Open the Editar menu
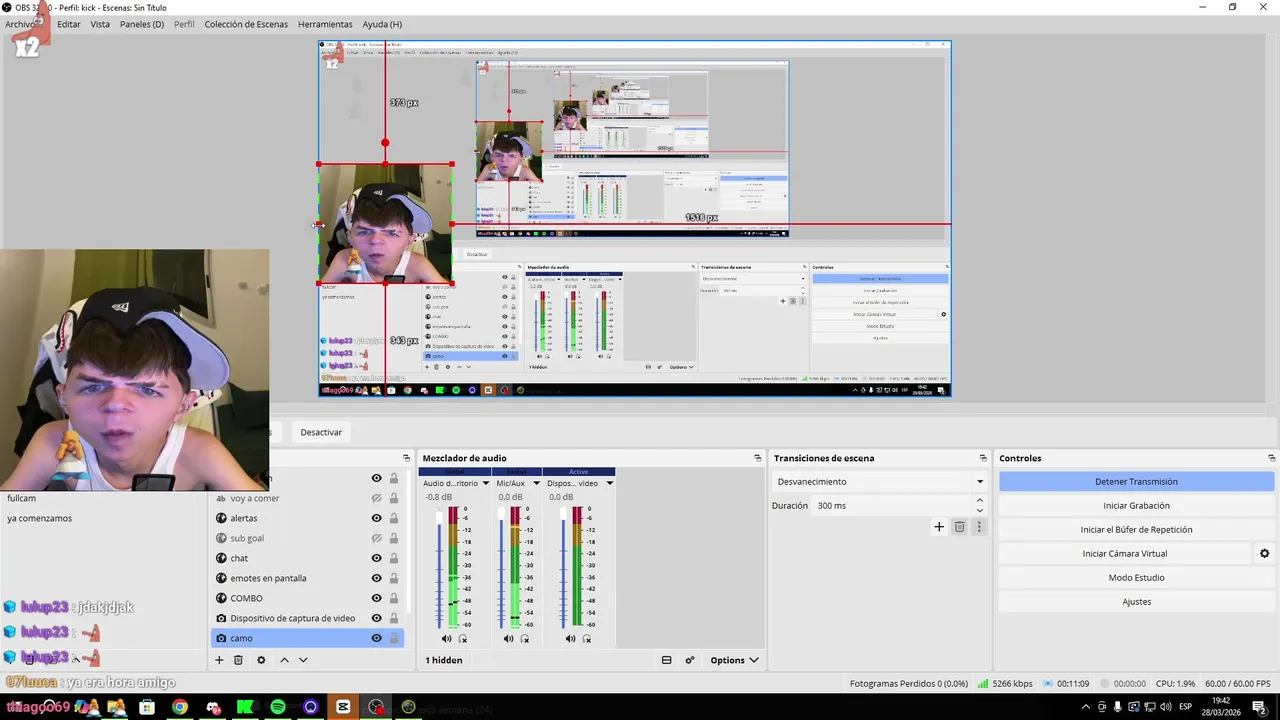Screen dimensions: 1280x720 tap(69, 24)
